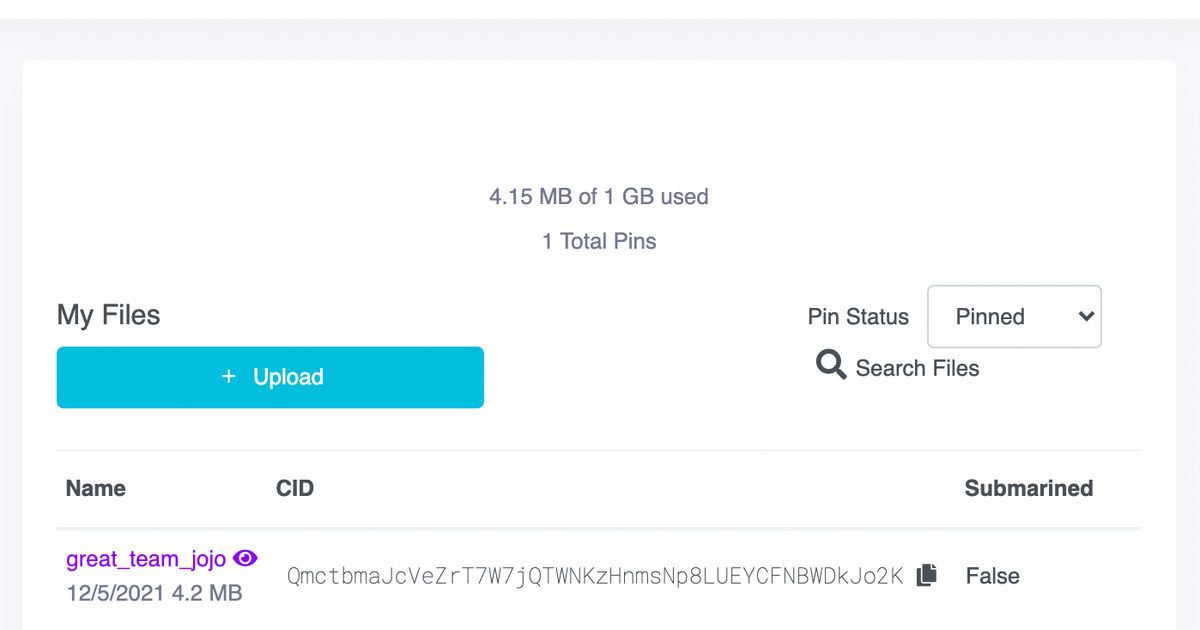The width and height of the screenshot is (1200, 630).
Task: Click the CID column header
Action: pyautogui.click(x=295, y=488)
